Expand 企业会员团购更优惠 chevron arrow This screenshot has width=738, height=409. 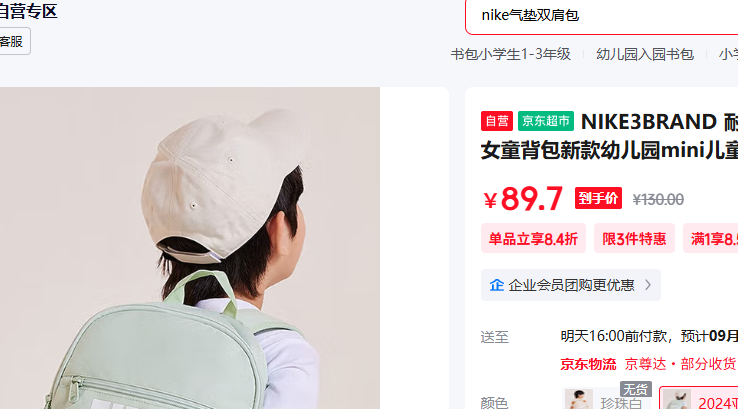tap(648, 285)
